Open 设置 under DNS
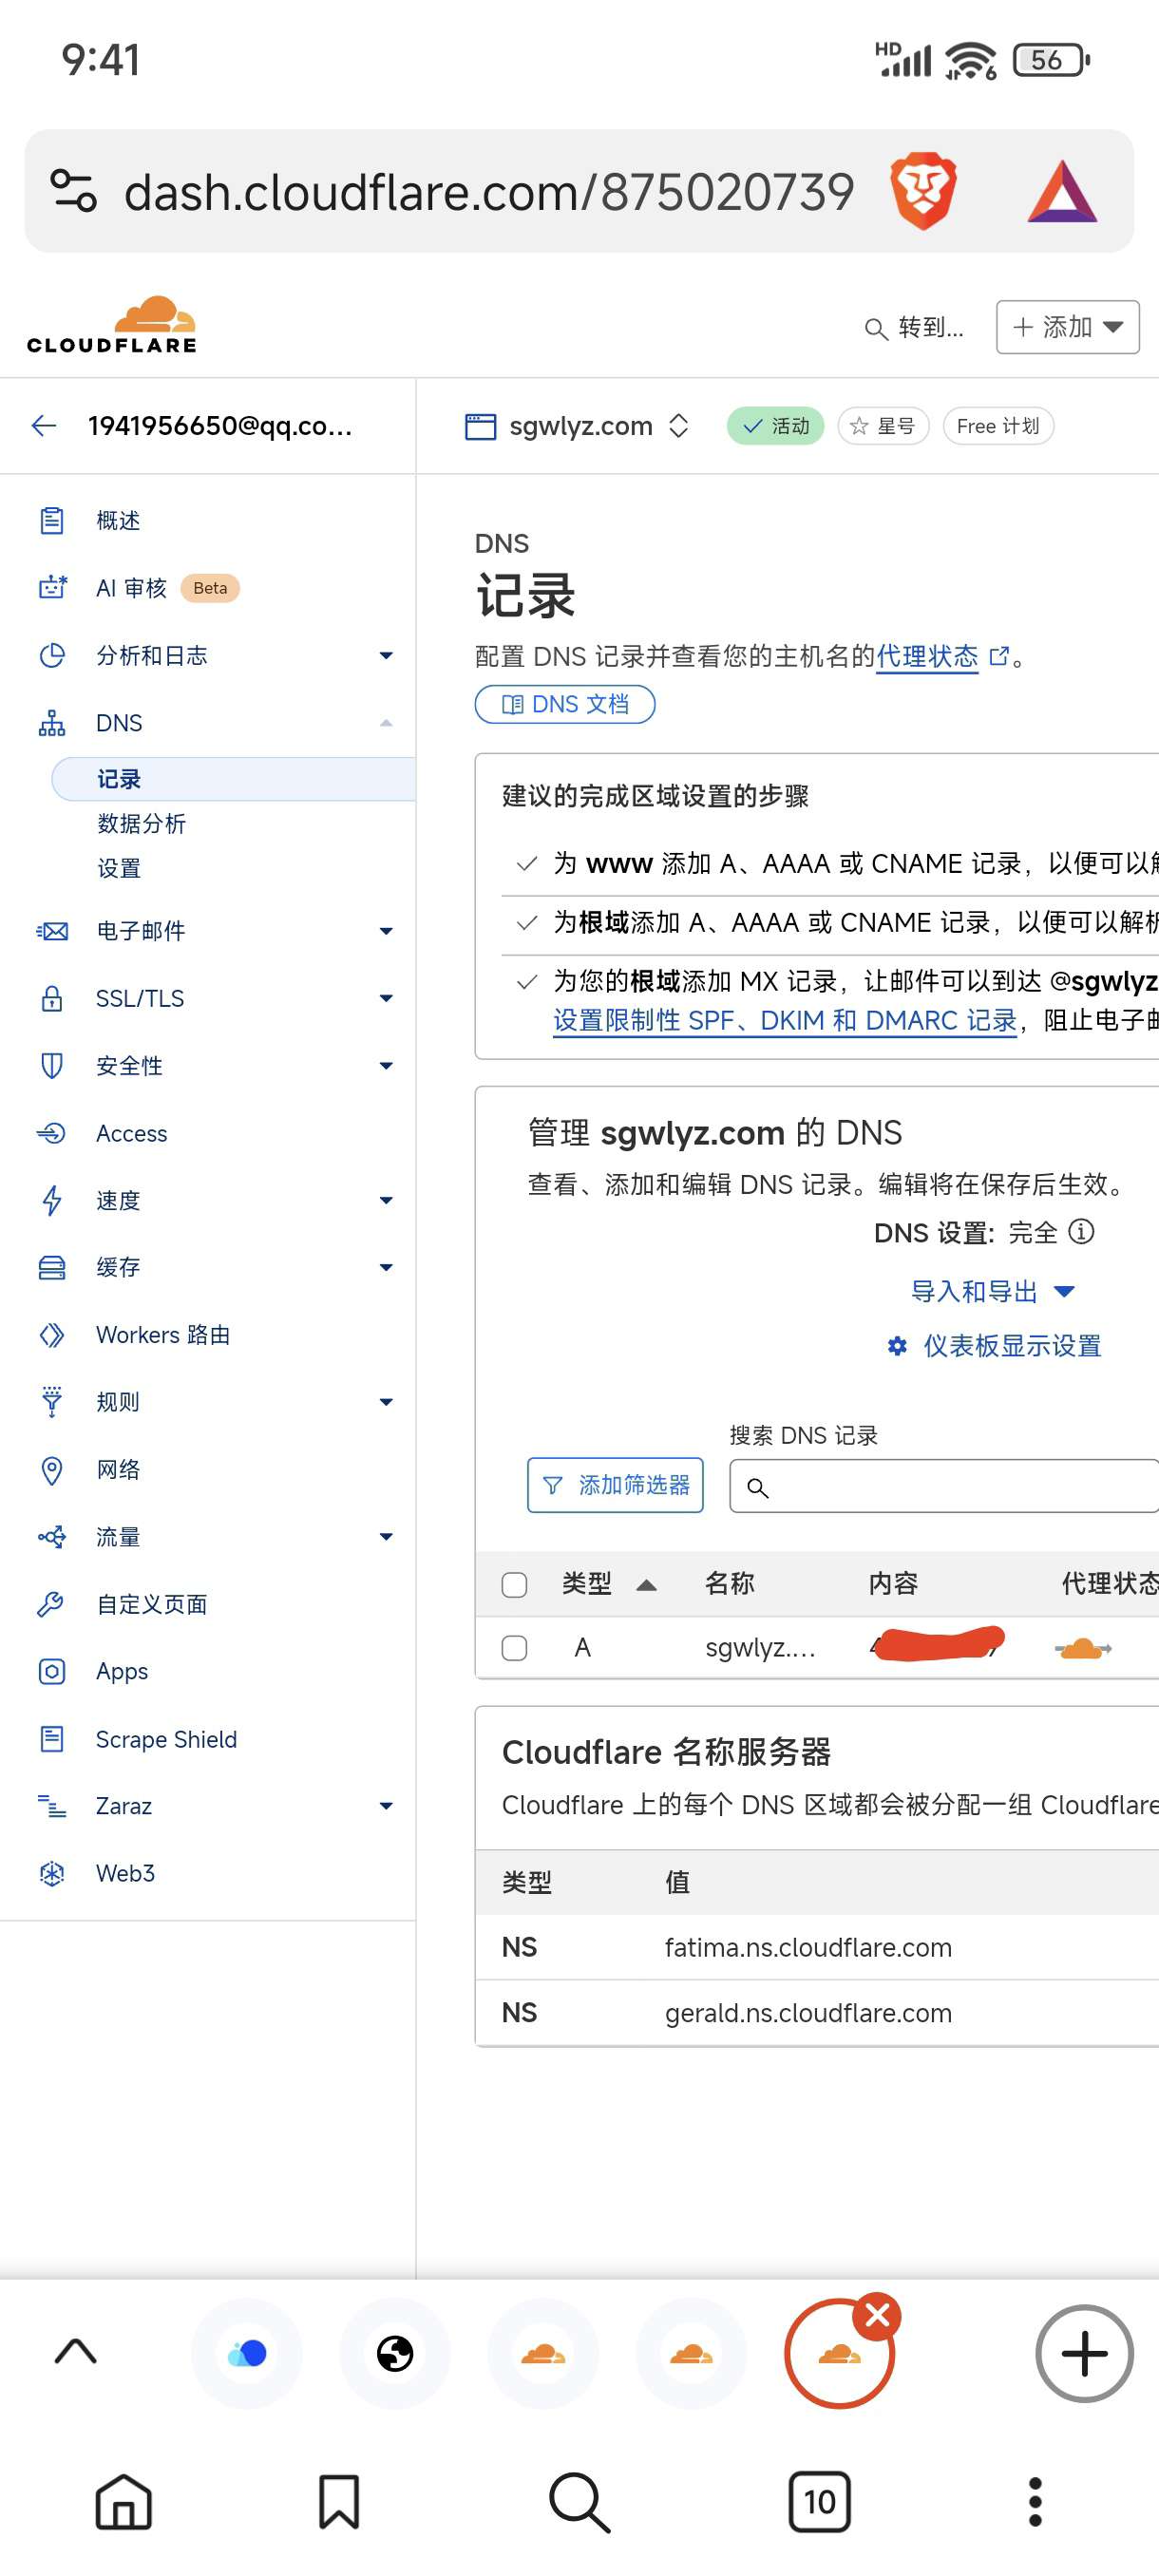The image size is (1159, 2576). (119, 868)
